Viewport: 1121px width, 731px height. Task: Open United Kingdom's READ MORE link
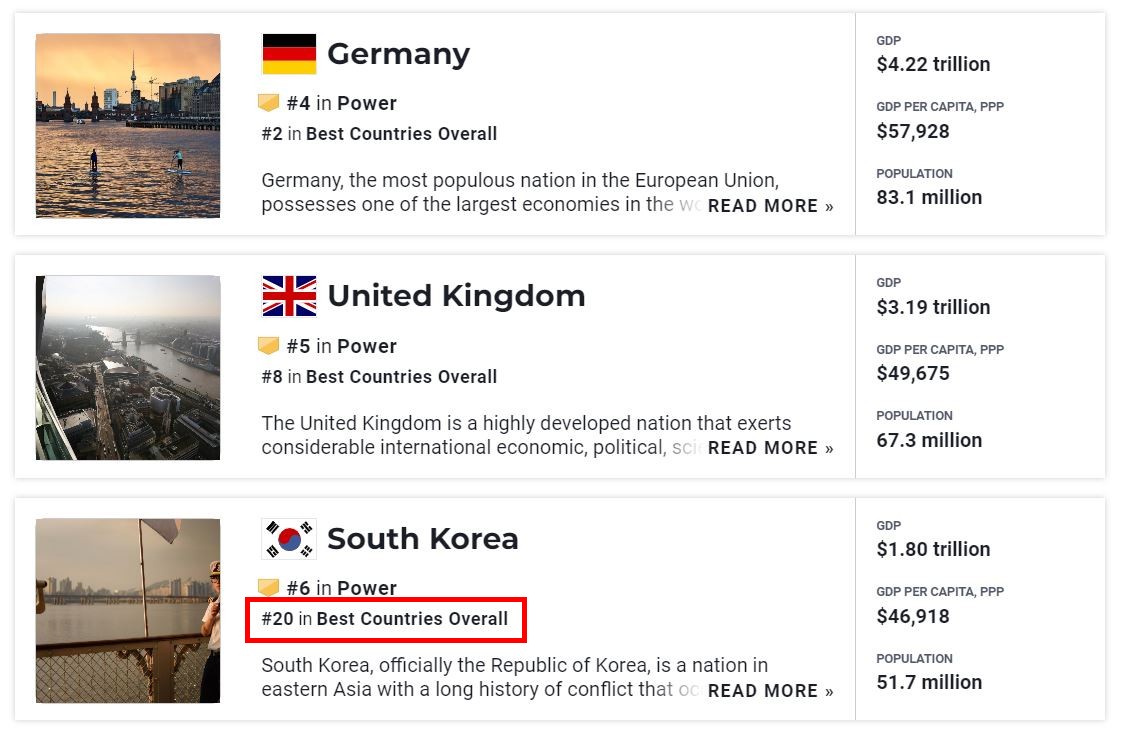tap(771, 448)
